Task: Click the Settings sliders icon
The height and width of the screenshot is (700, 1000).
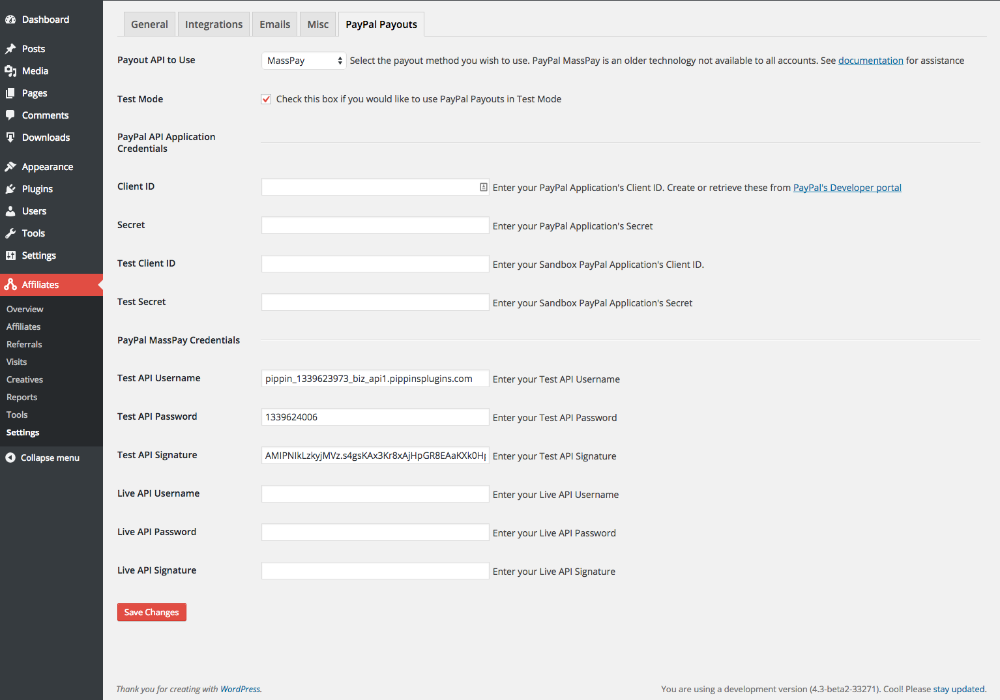Action: tap(10, 256)
